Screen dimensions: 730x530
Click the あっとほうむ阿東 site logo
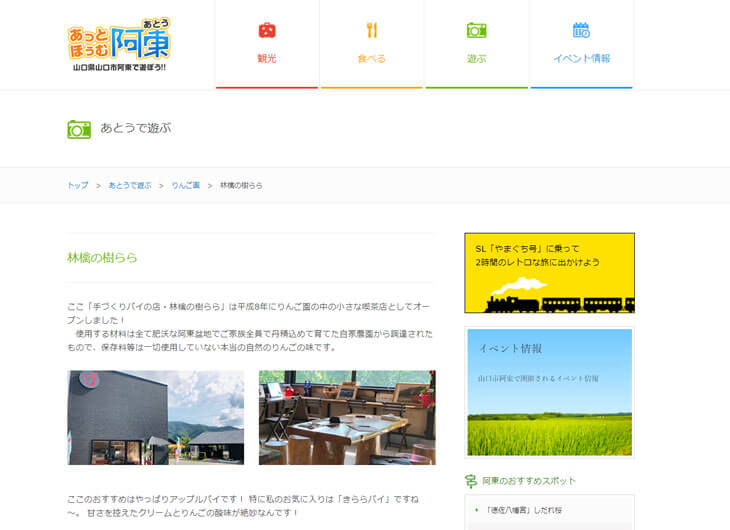[119, 45]
